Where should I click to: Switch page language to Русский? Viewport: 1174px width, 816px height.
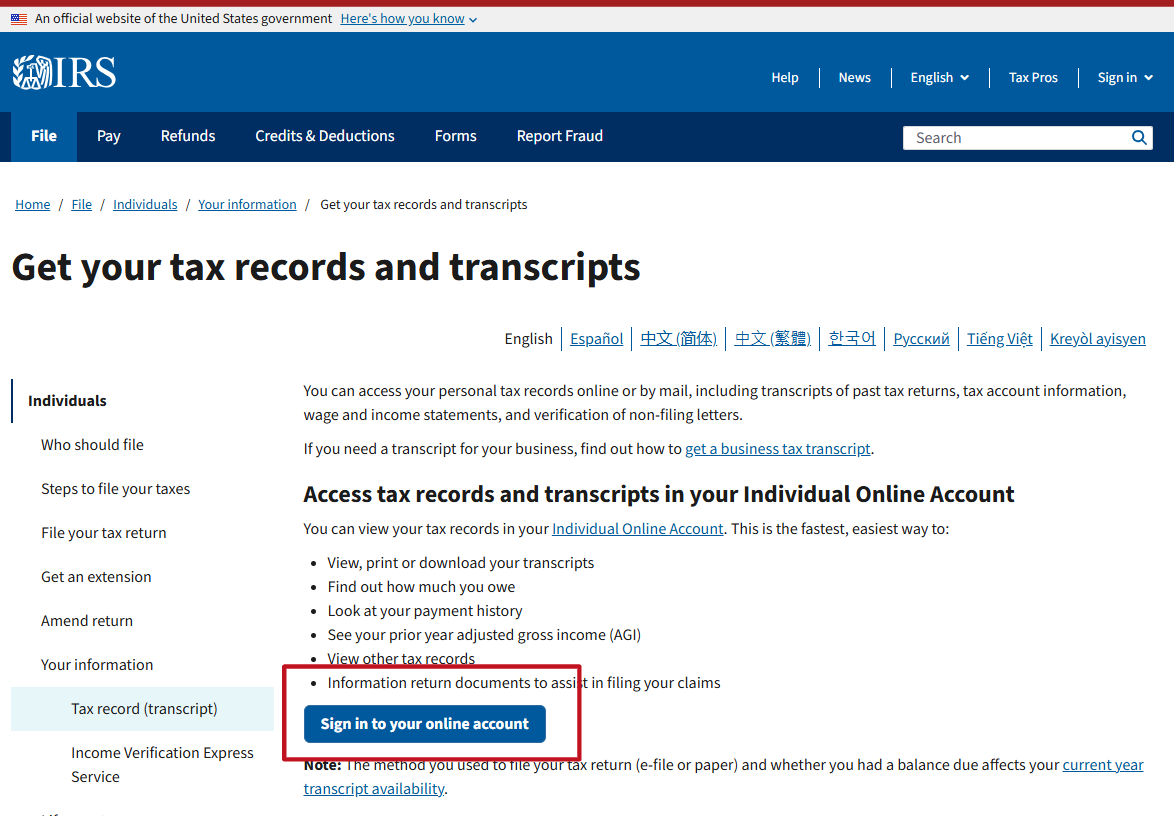point(921,338)
